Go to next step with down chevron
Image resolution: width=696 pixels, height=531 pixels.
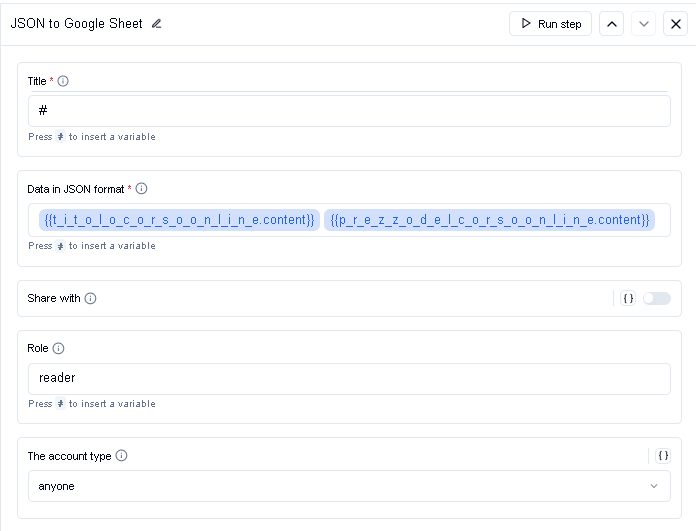tap(644, 24)
